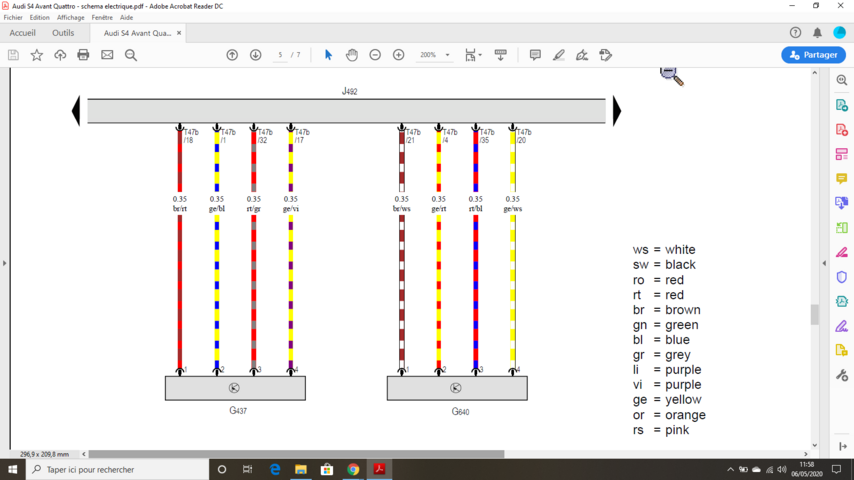Upload the file to the cloud
This screenshot has width=854, height=480.
pos(60,55)
